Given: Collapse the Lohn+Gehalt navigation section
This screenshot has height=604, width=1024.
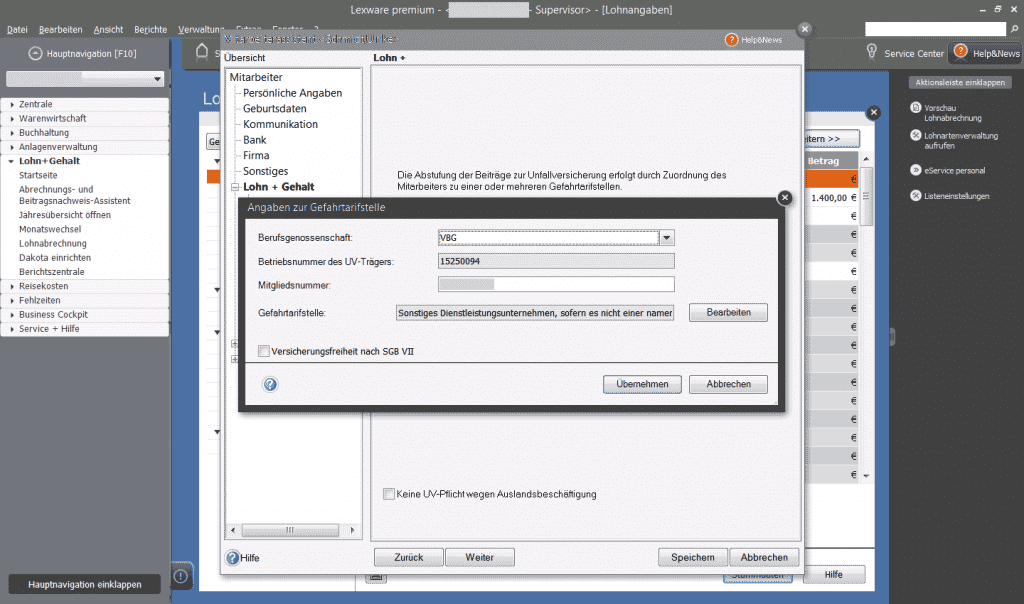Looking at the screenshot, I should coord(12,161).
